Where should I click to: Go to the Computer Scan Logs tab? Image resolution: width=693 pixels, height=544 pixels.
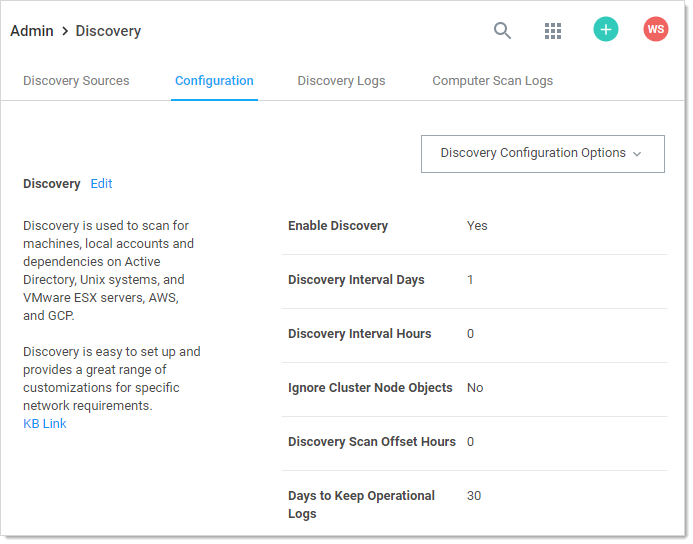[x=492, y=81]
